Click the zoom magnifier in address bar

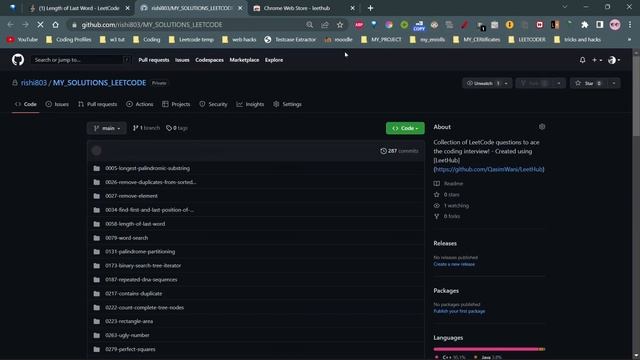click(x=310, y=25)
